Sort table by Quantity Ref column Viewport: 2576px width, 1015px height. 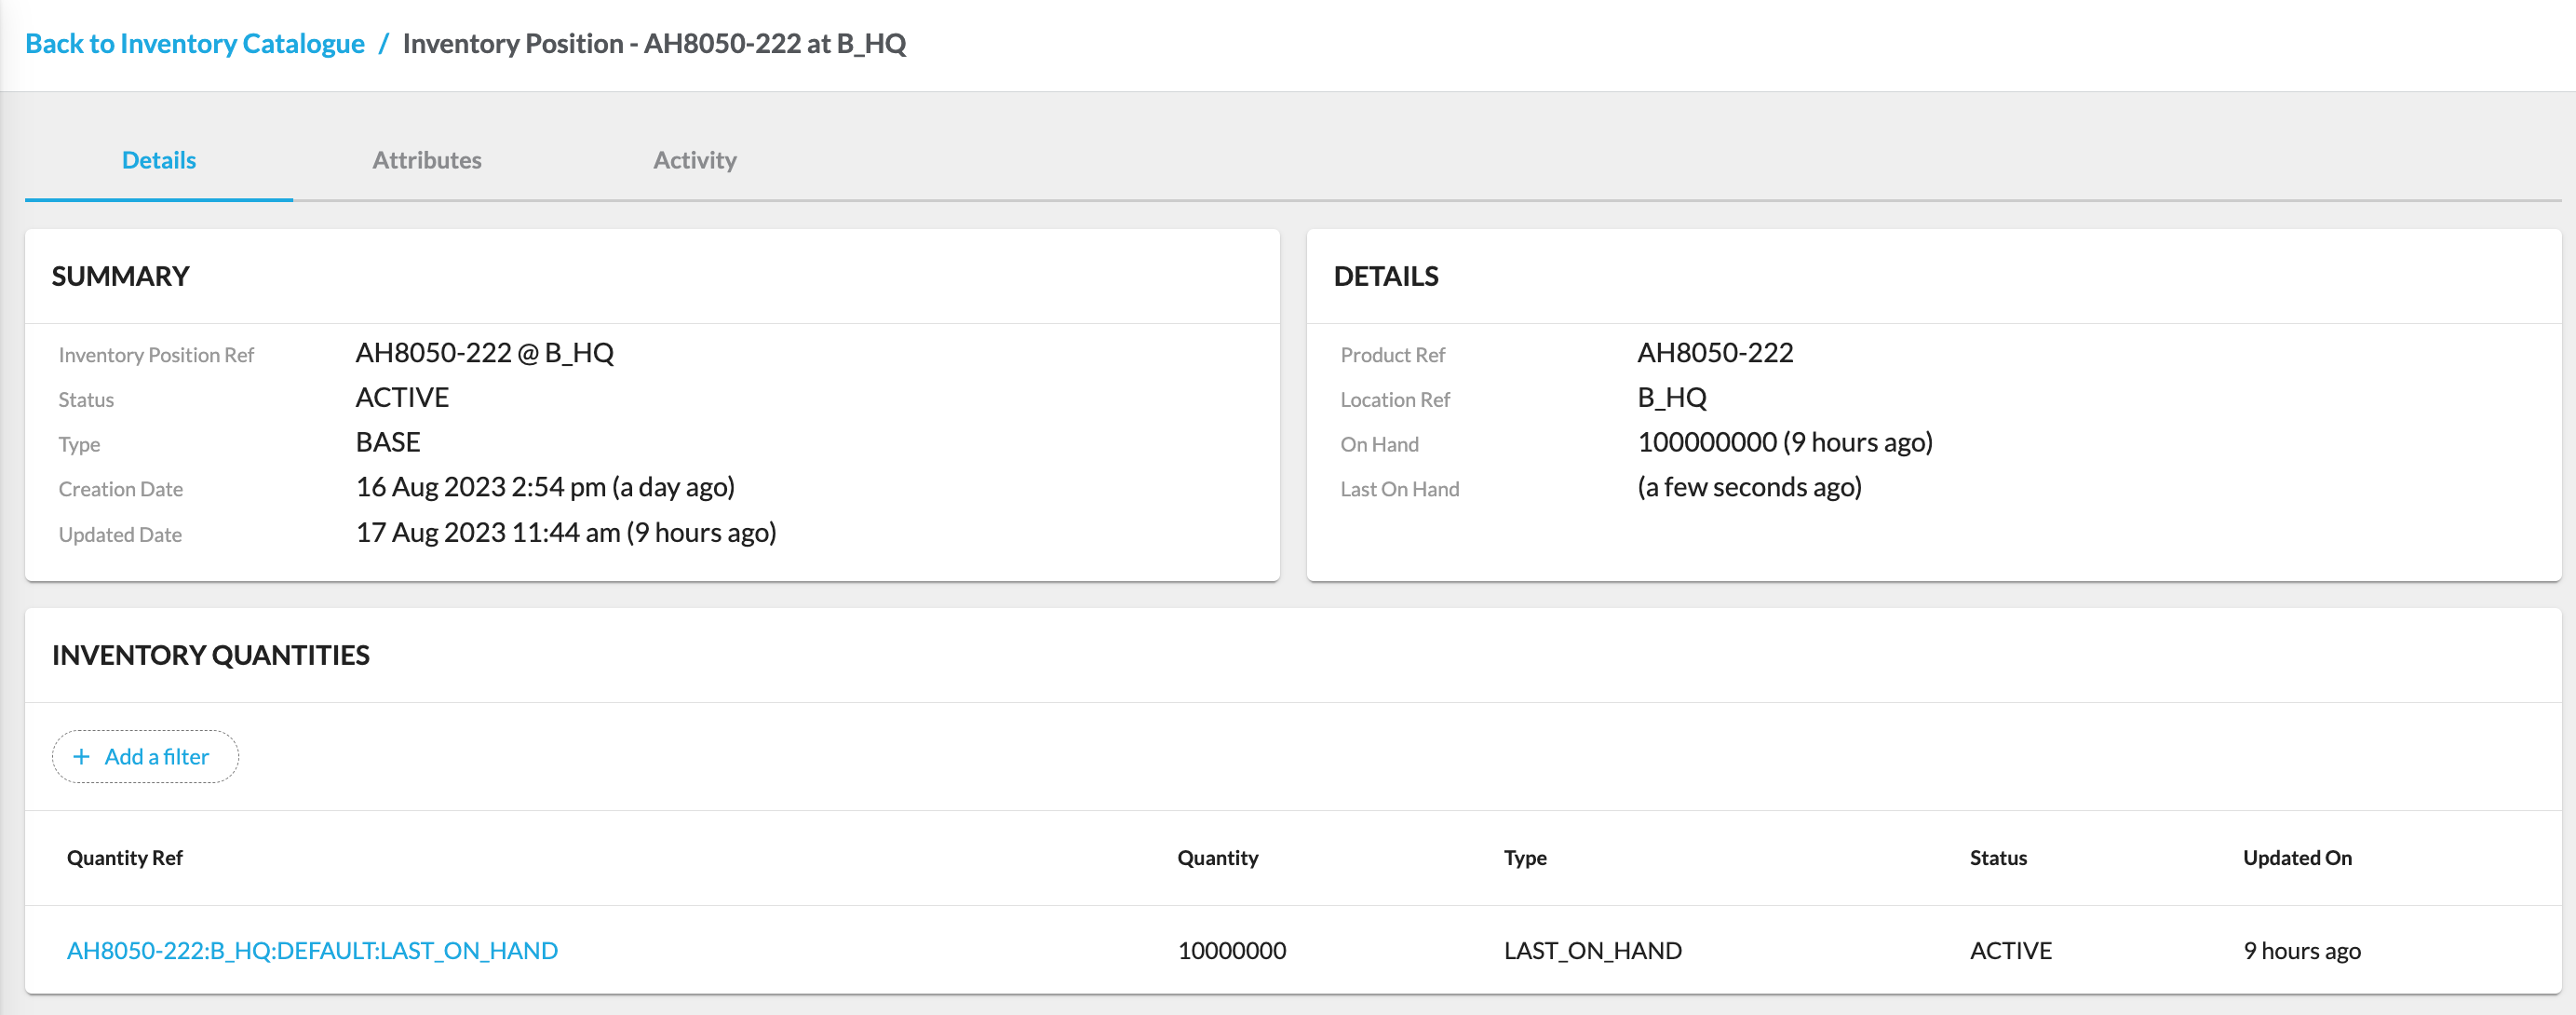coord(126,857)
